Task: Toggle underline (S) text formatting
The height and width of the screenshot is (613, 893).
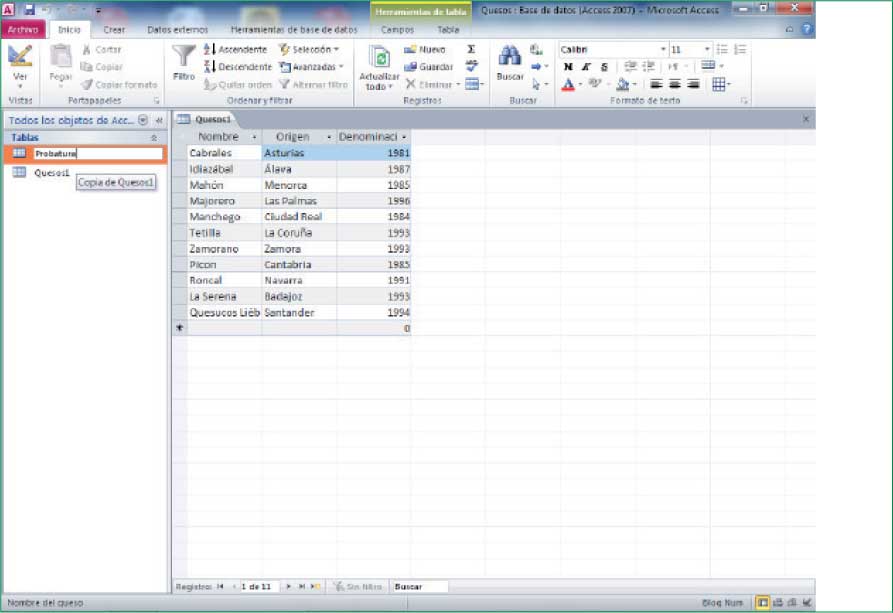Action: [604, 67]
